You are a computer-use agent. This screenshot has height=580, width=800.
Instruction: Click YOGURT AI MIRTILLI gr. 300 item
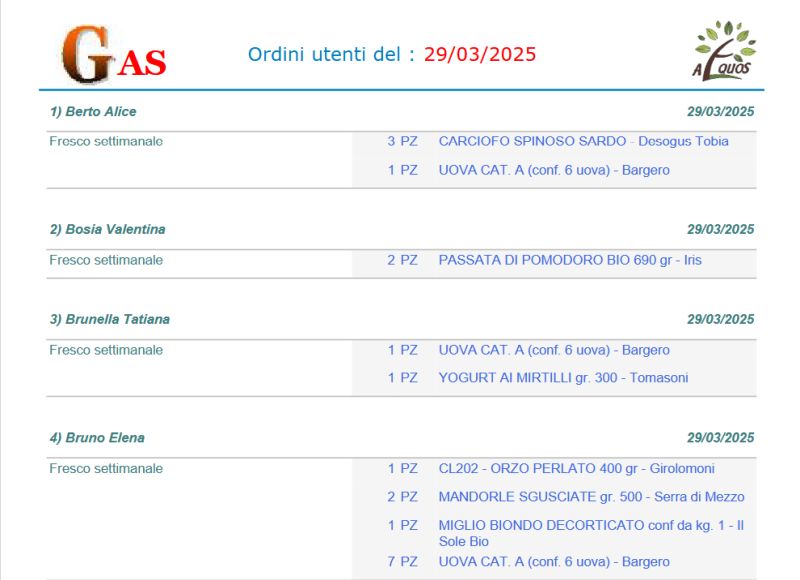coord(563,377)
